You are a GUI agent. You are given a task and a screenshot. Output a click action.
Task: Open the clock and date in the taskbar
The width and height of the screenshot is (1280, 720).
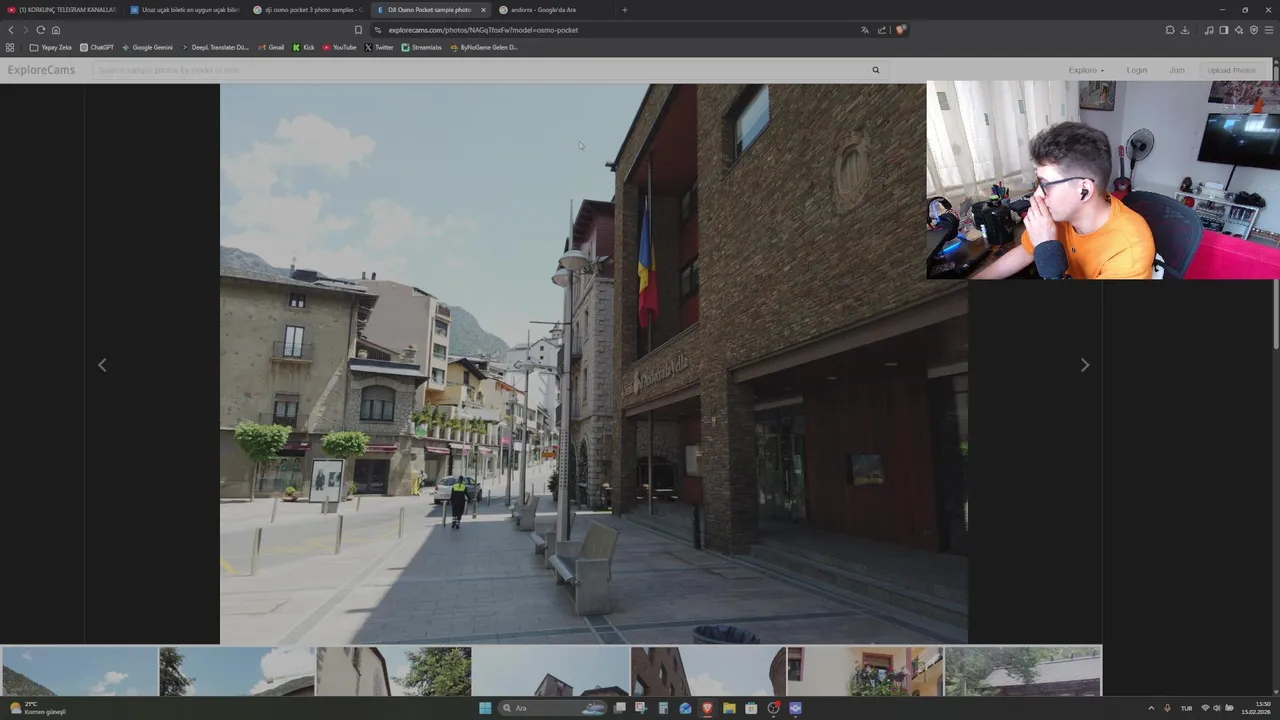[x=1256, y=708]
